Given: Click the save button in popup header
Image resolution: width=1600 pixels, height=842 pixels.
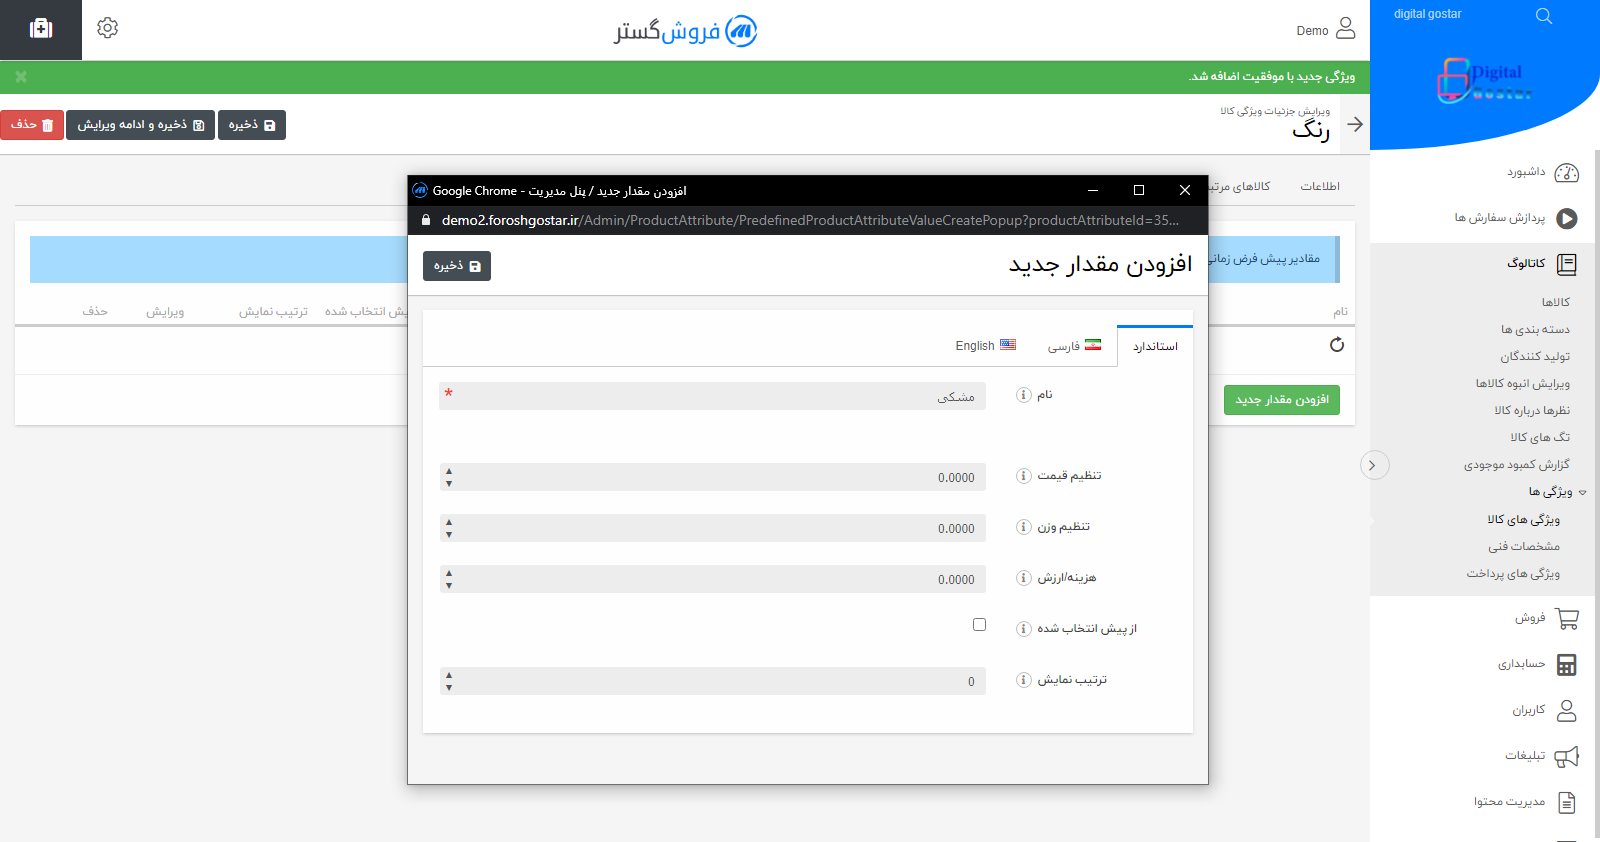Looking at the screenshot, I should coord(457,266).
